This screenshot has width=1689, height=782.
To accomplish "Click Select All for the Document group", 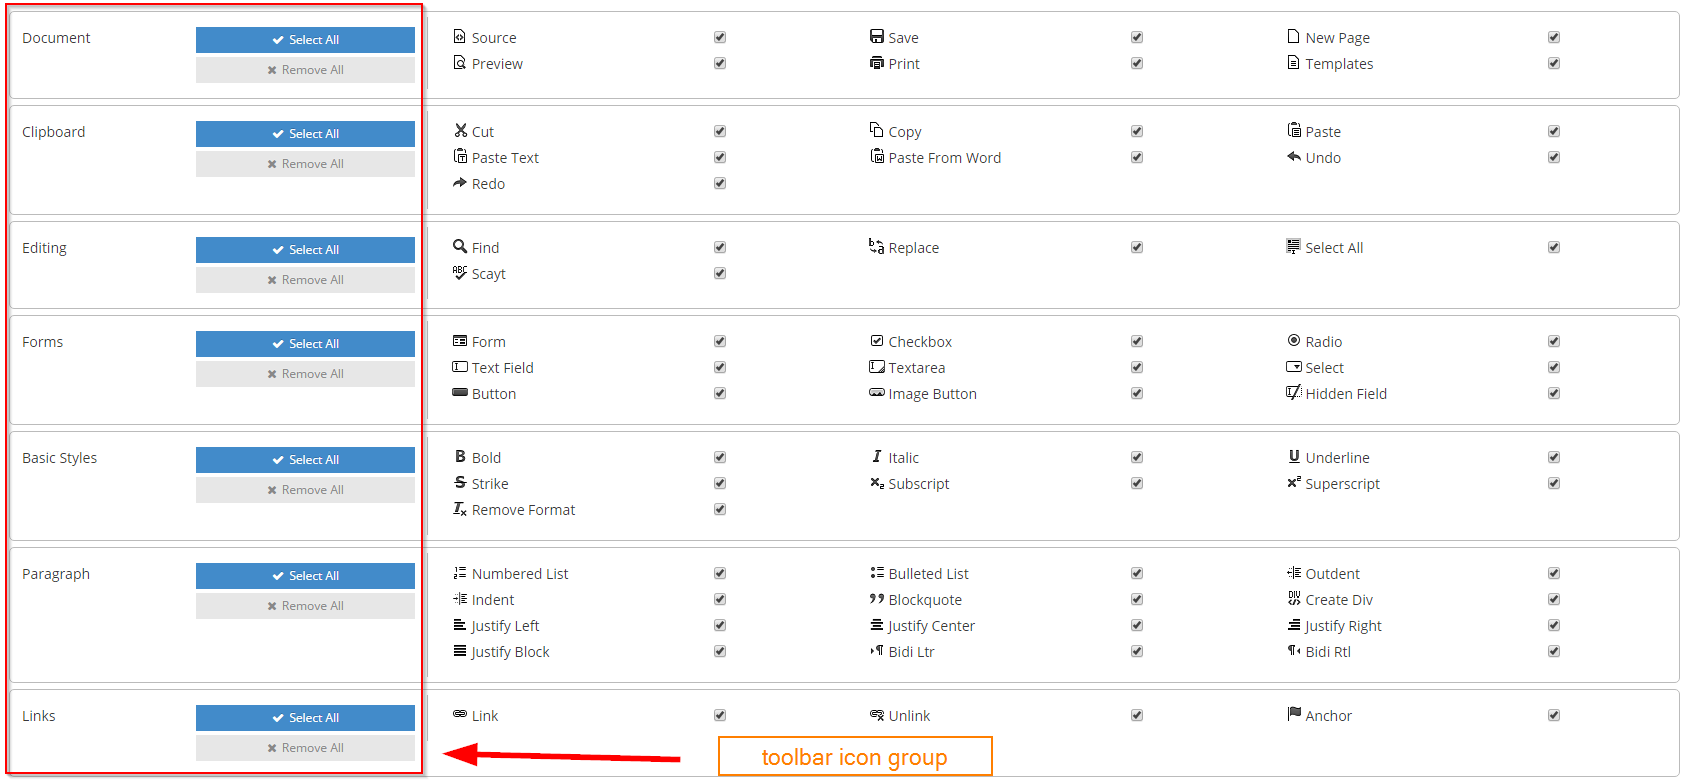I will pyautogui.click(x=305, y=40).
